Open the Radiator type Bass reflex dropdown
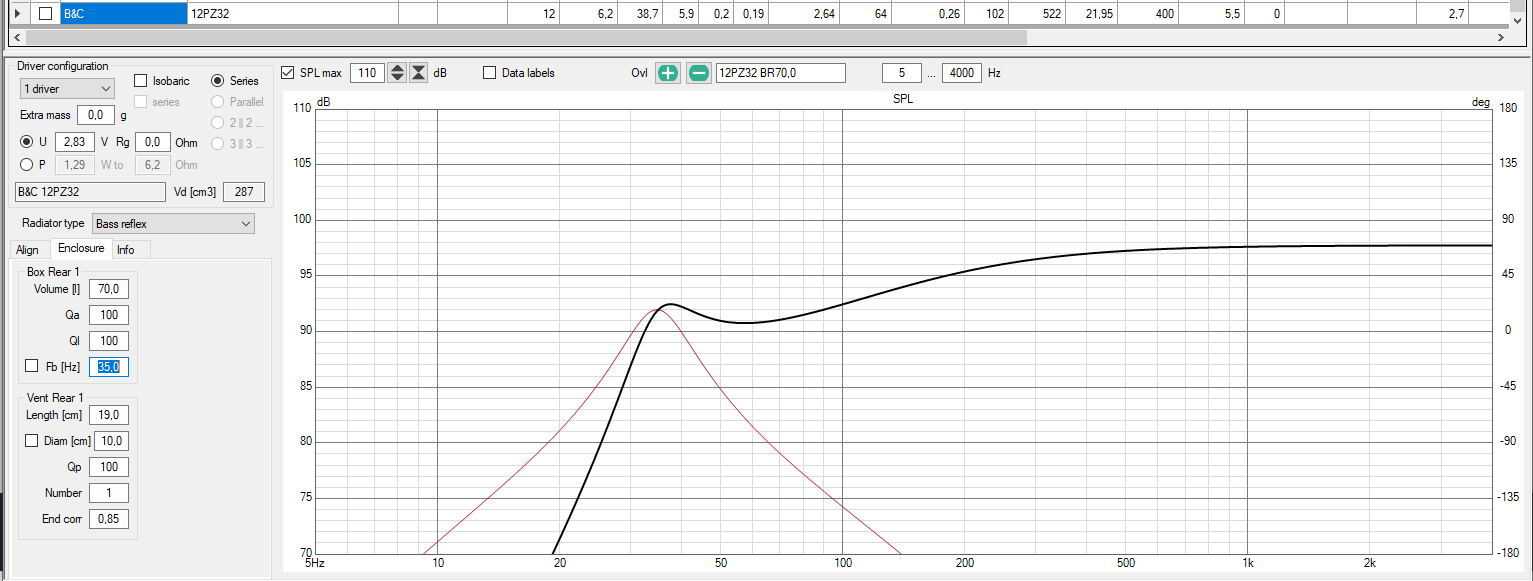Viewport: 1533px width, 581px height. tap(174, 224)
